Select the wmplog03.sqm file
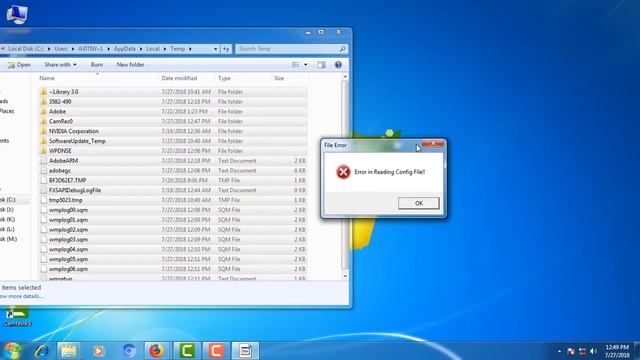The width and height of the screenshot is (640, 360). coord(173,239)
